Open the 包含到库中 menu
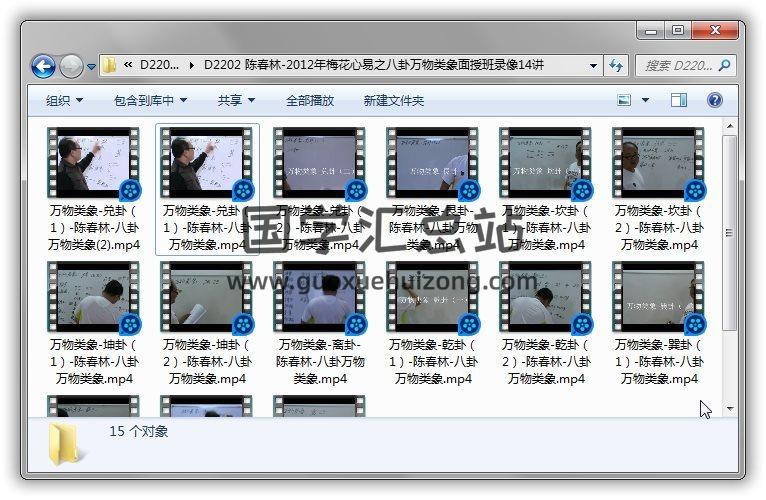766x500 pixels. pyautogui.click(x=150, y=101)
